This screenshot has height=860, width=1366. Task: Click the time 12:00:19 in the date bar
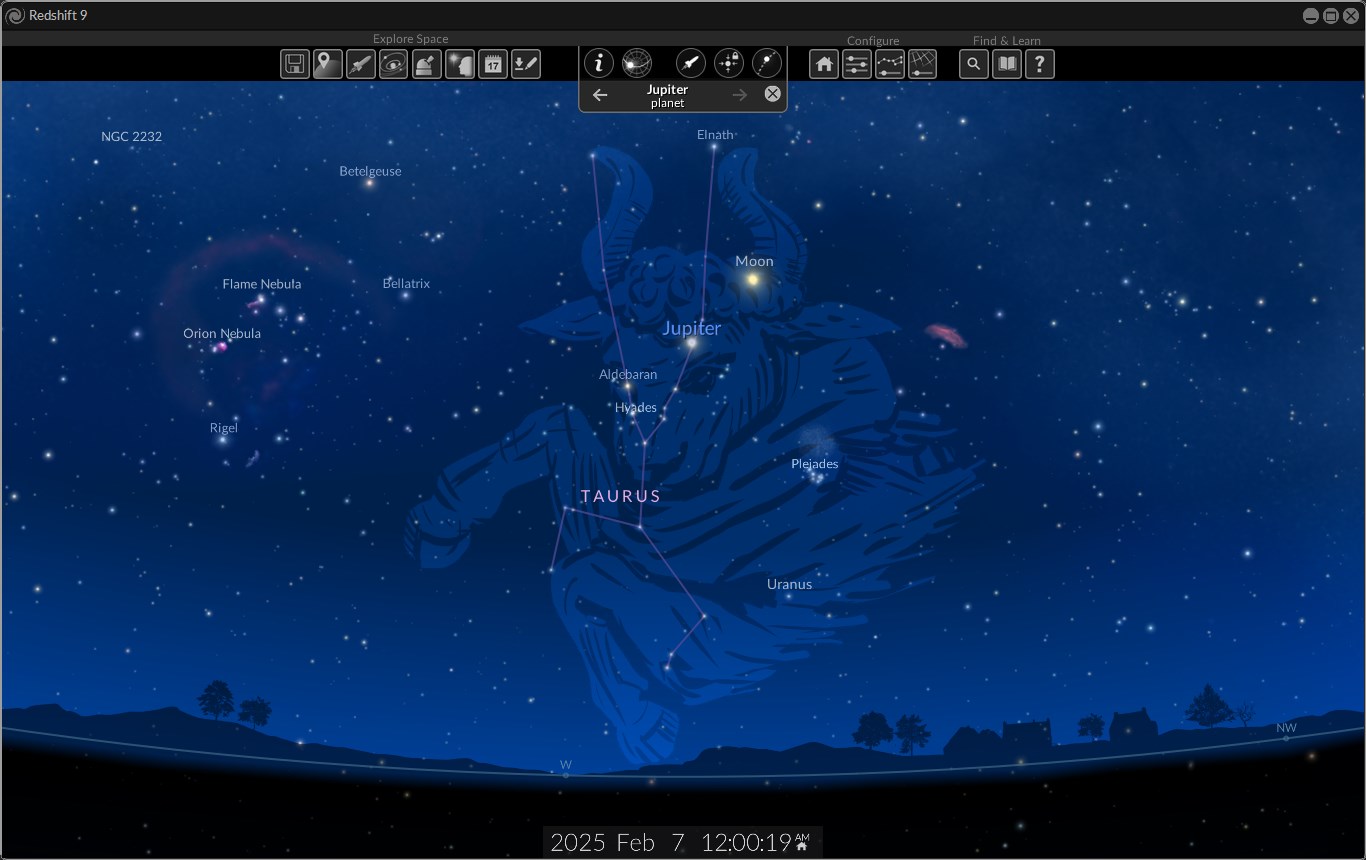pyautogui.click(x=746, y=842)
